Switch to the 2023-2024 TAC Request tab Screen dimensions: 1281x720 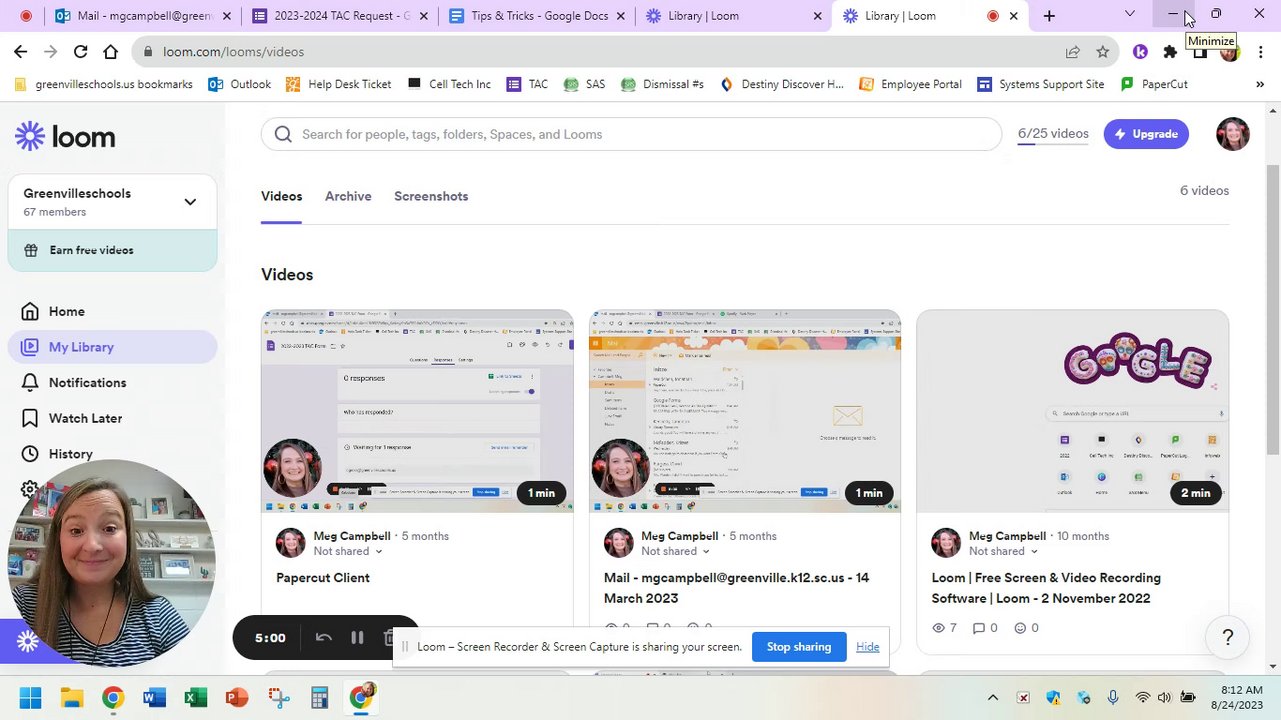(341, 16)
